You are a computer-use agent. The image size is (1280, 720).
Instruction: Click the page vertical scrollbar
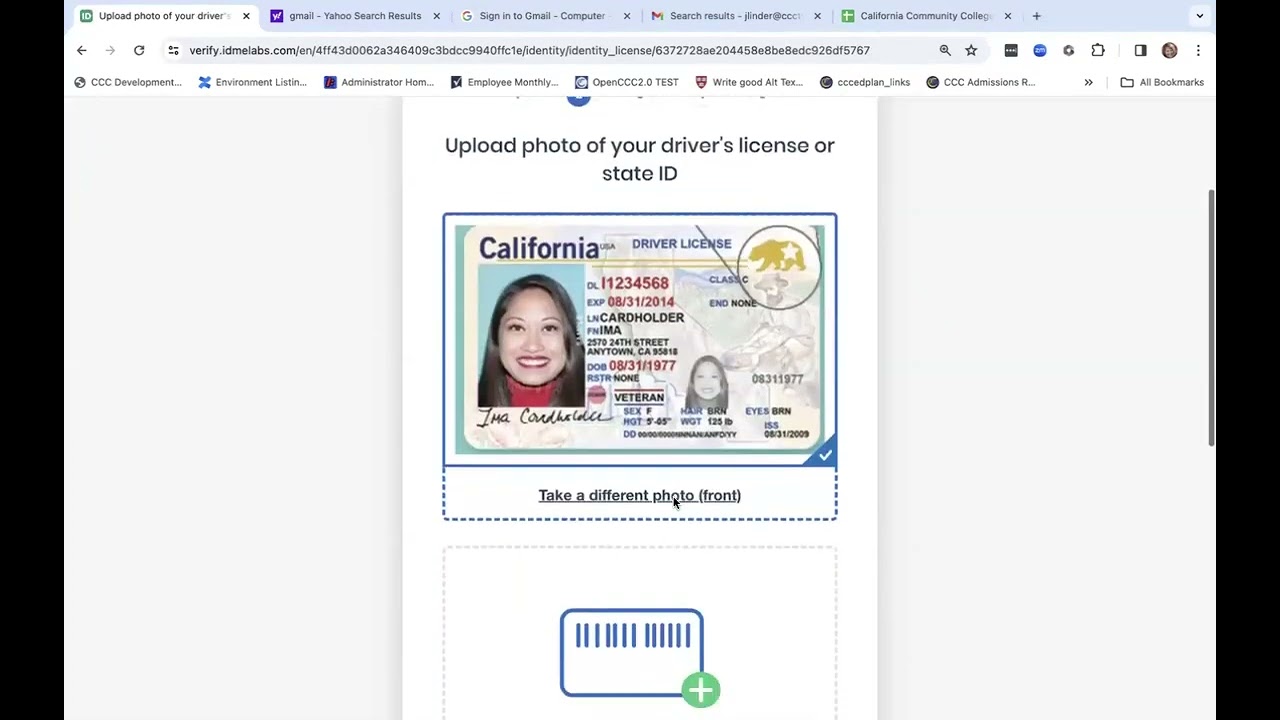pos(1212,318)
